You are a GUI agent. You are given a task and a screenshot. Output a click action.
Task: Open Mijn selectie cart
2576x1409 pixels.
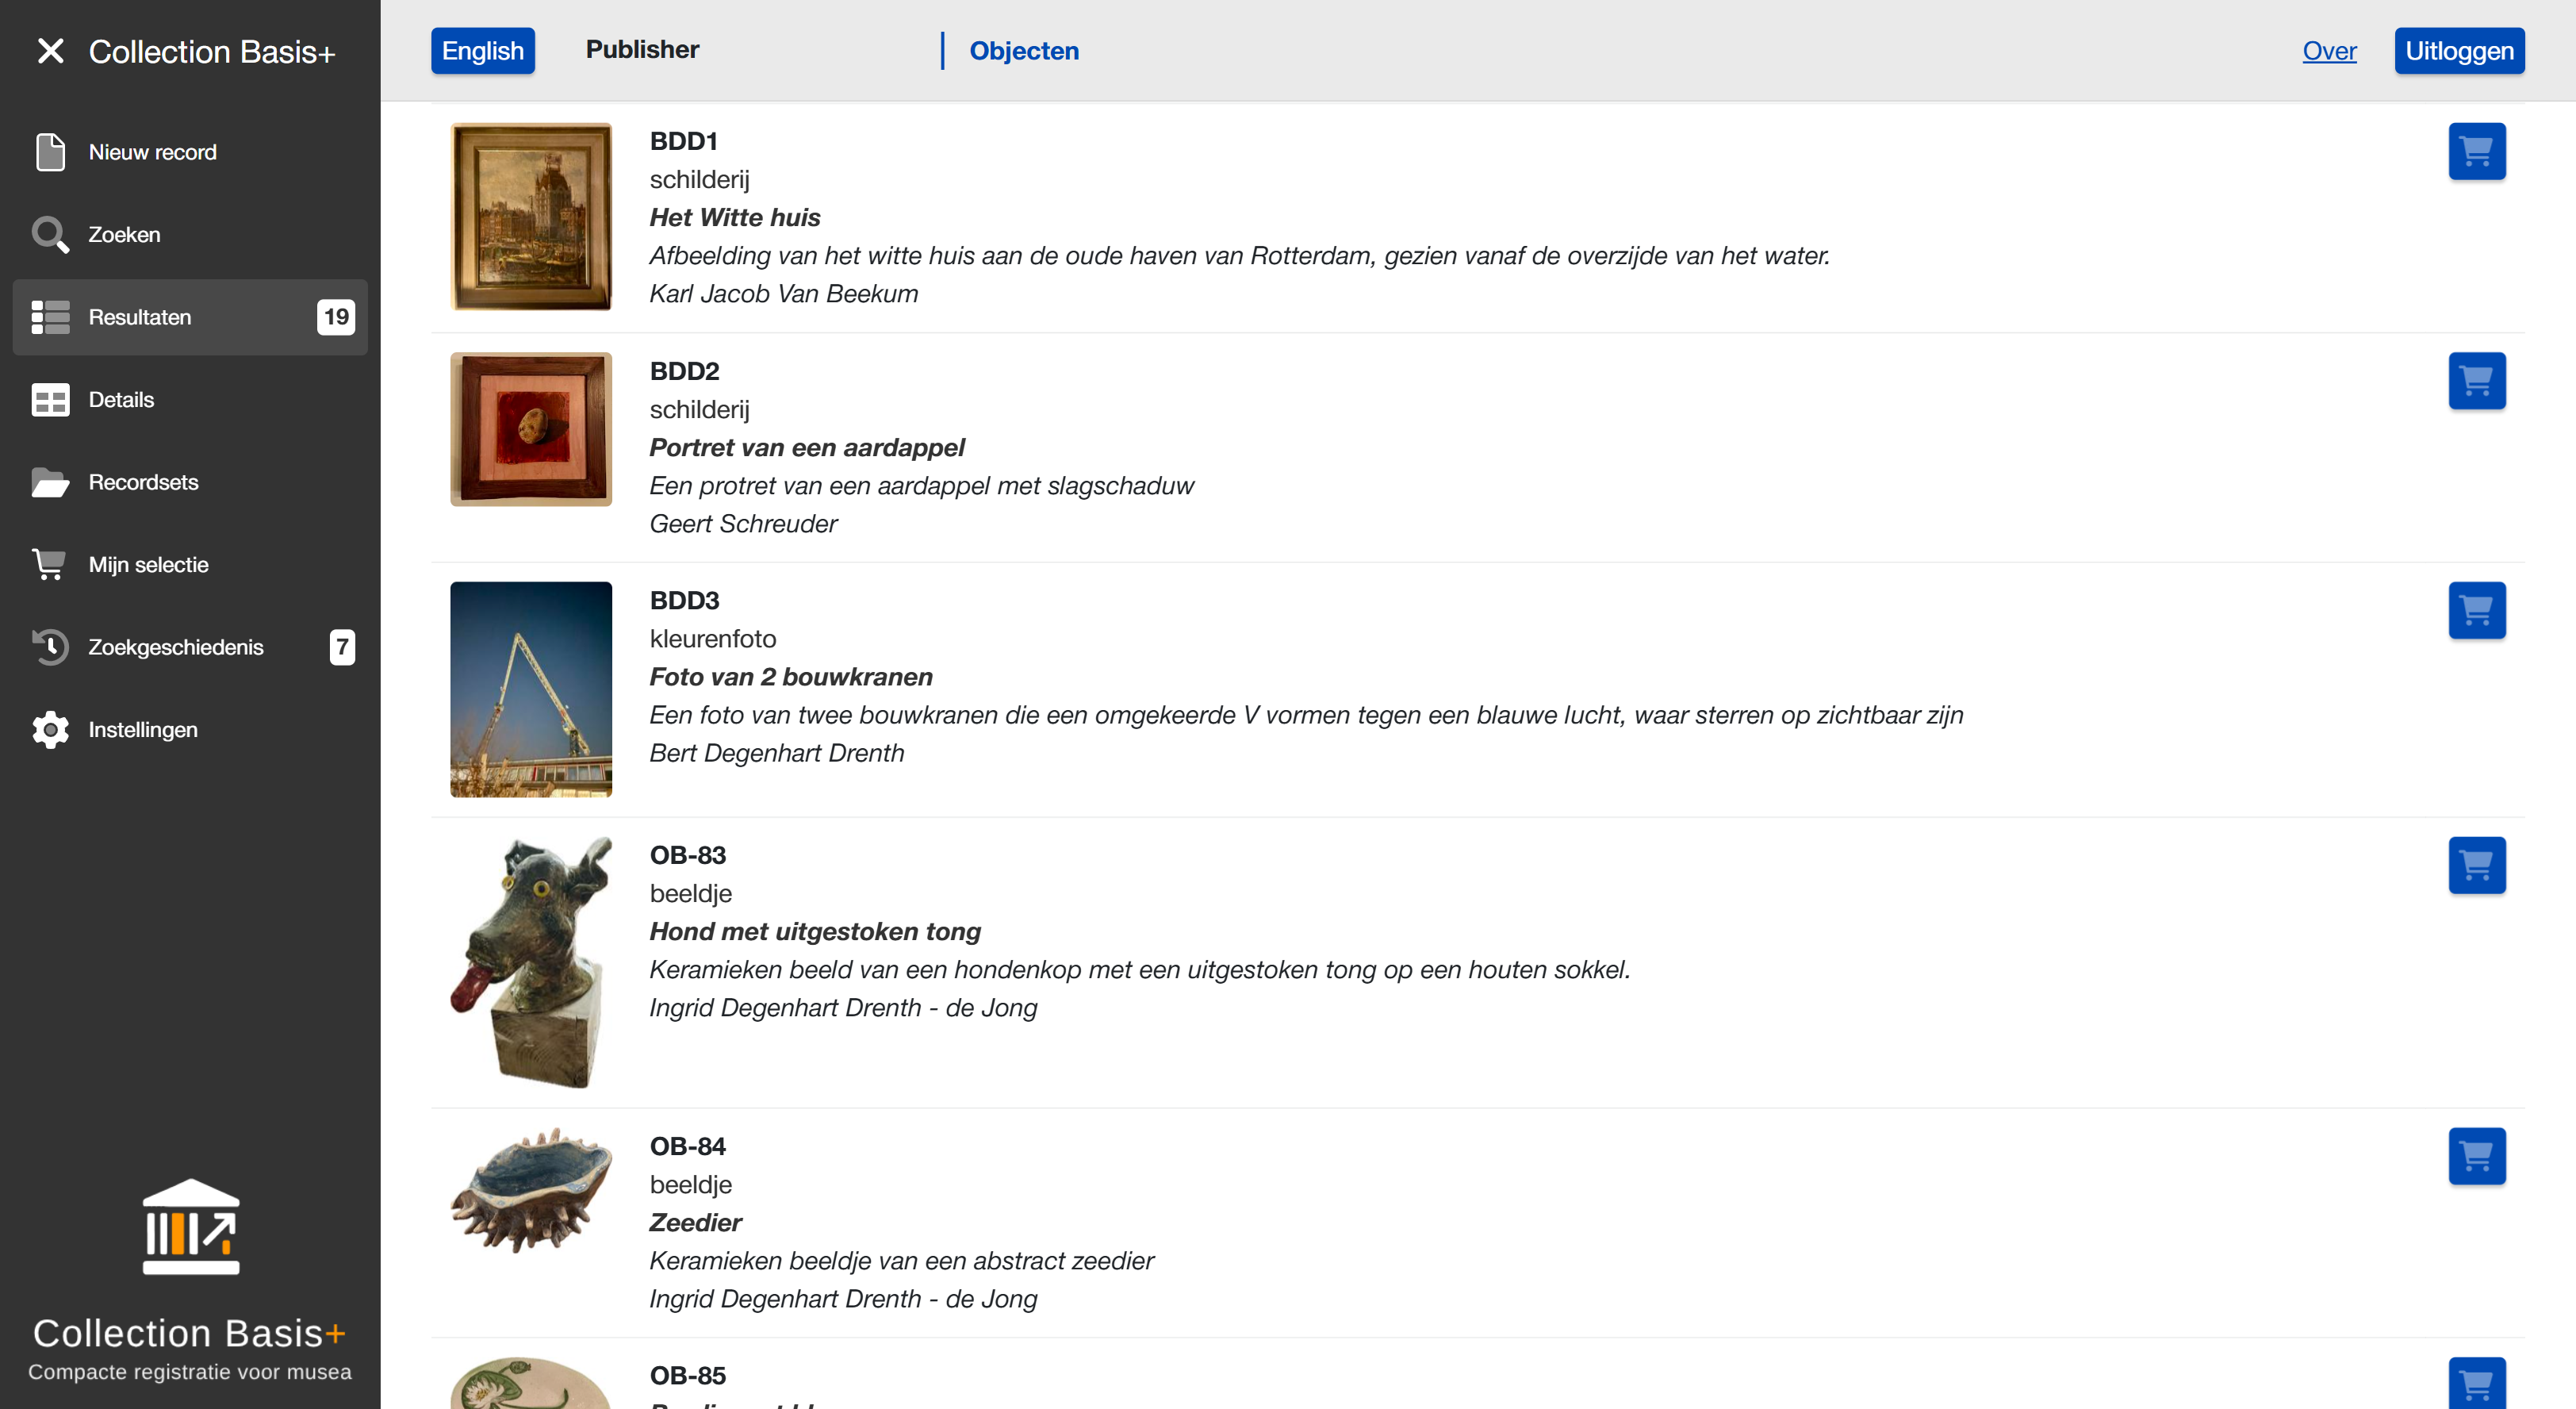pos(148,564)
